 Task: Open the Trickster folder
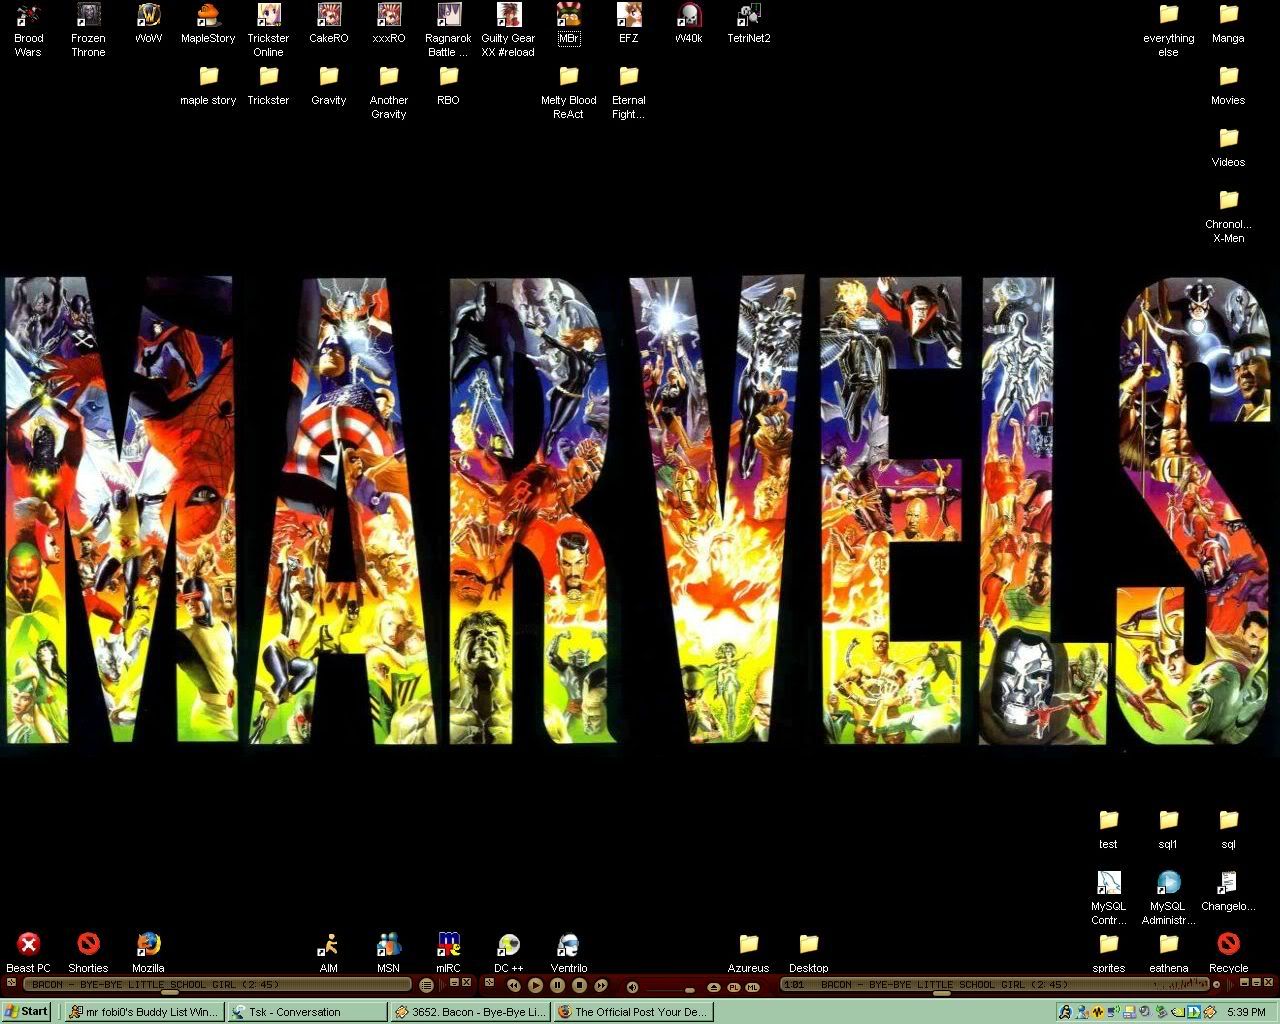[268, 86]
